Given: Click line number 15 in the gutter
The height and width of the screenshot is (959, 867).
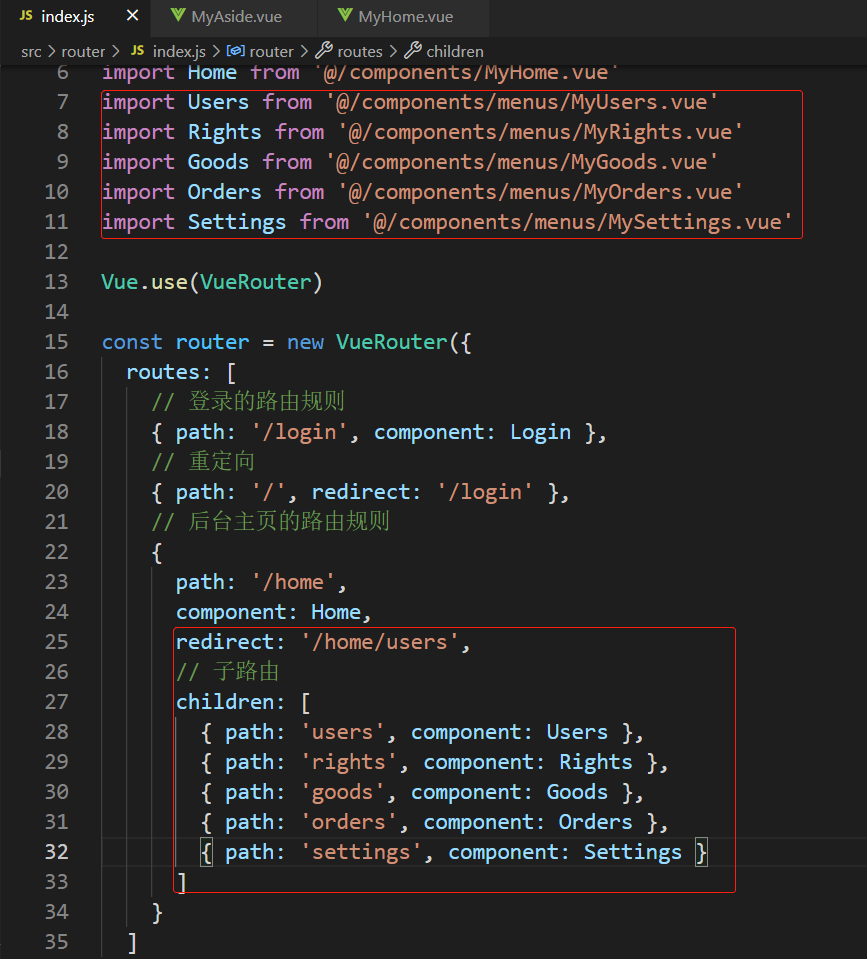Looking at the screenshot, I should point(56,342).
